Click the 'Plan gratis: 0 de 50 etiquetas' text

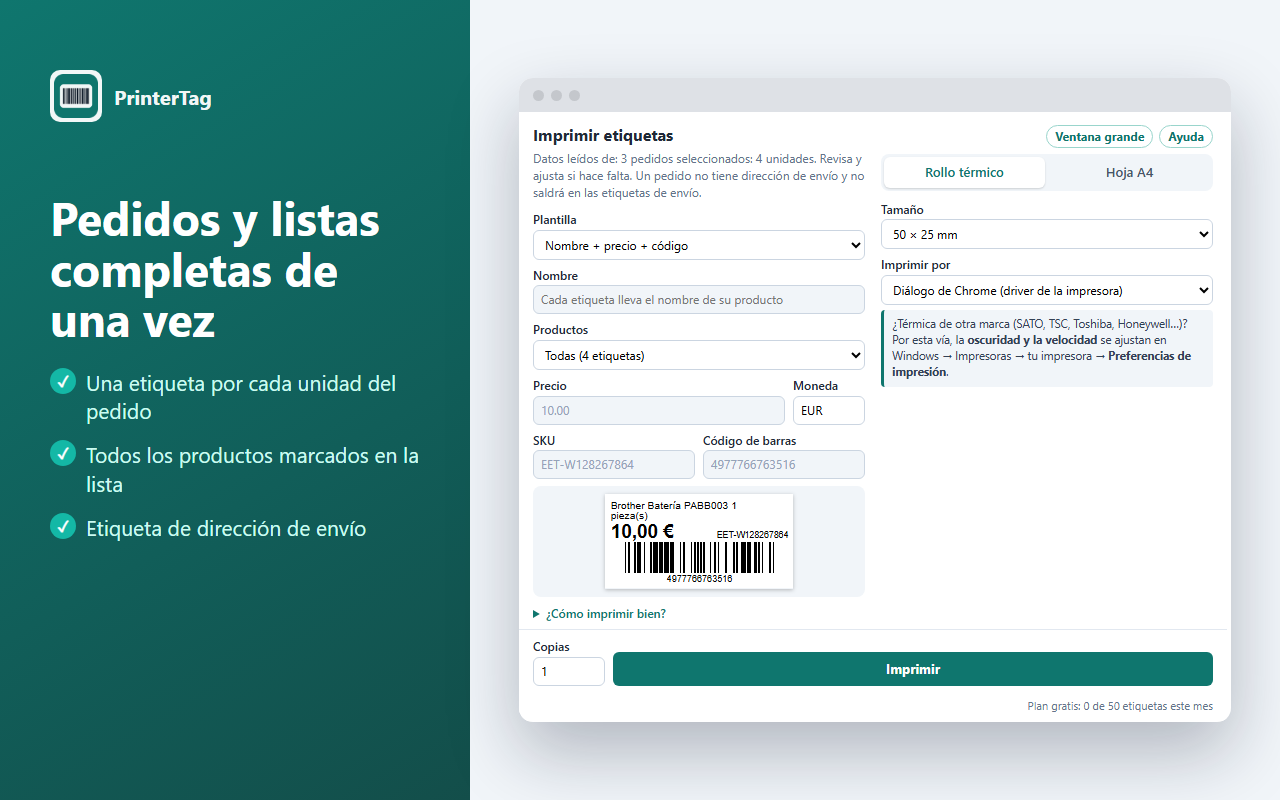pos(1120,706)
